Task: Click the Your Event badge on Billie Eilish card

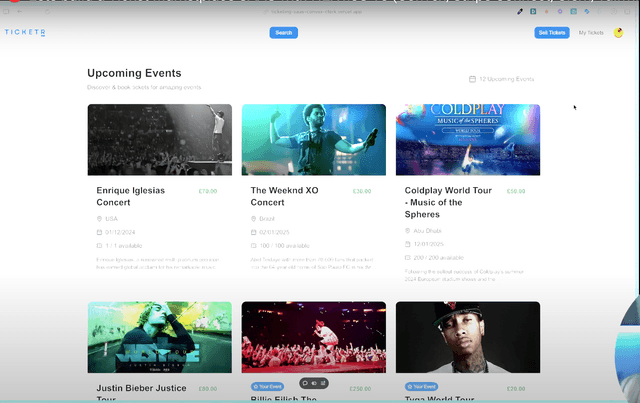Action: point(267,387)
